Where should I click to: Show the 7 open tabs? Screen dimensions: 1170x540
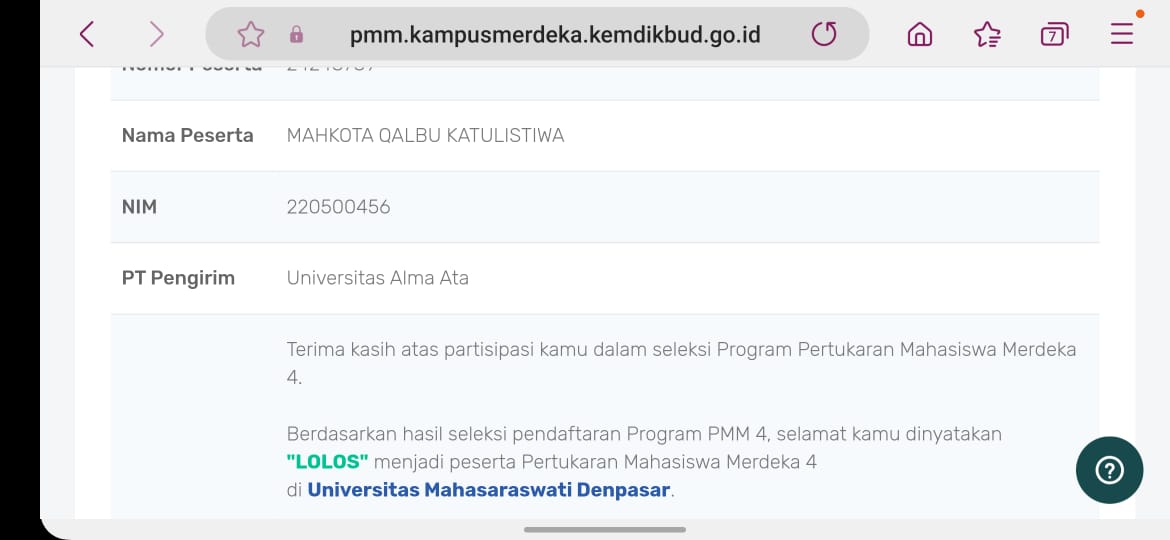pyautogui.click(x=1054, y=35)
